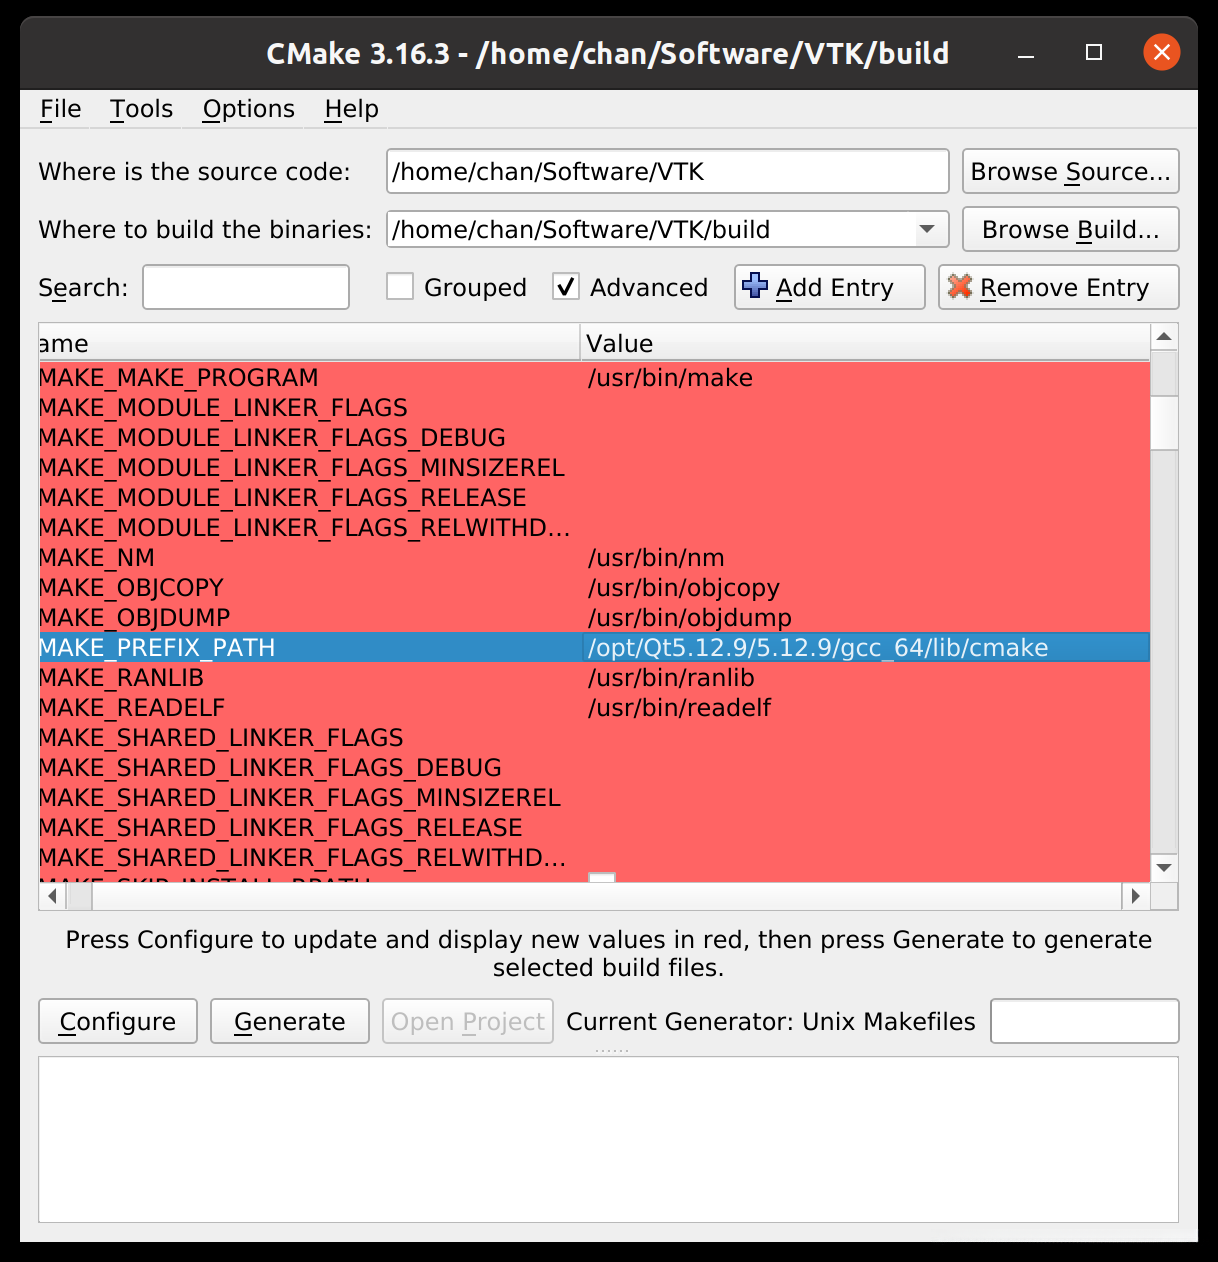Close the CMake window
This screenshot has width=1218, height=1262.
(x=1161, y=52)
